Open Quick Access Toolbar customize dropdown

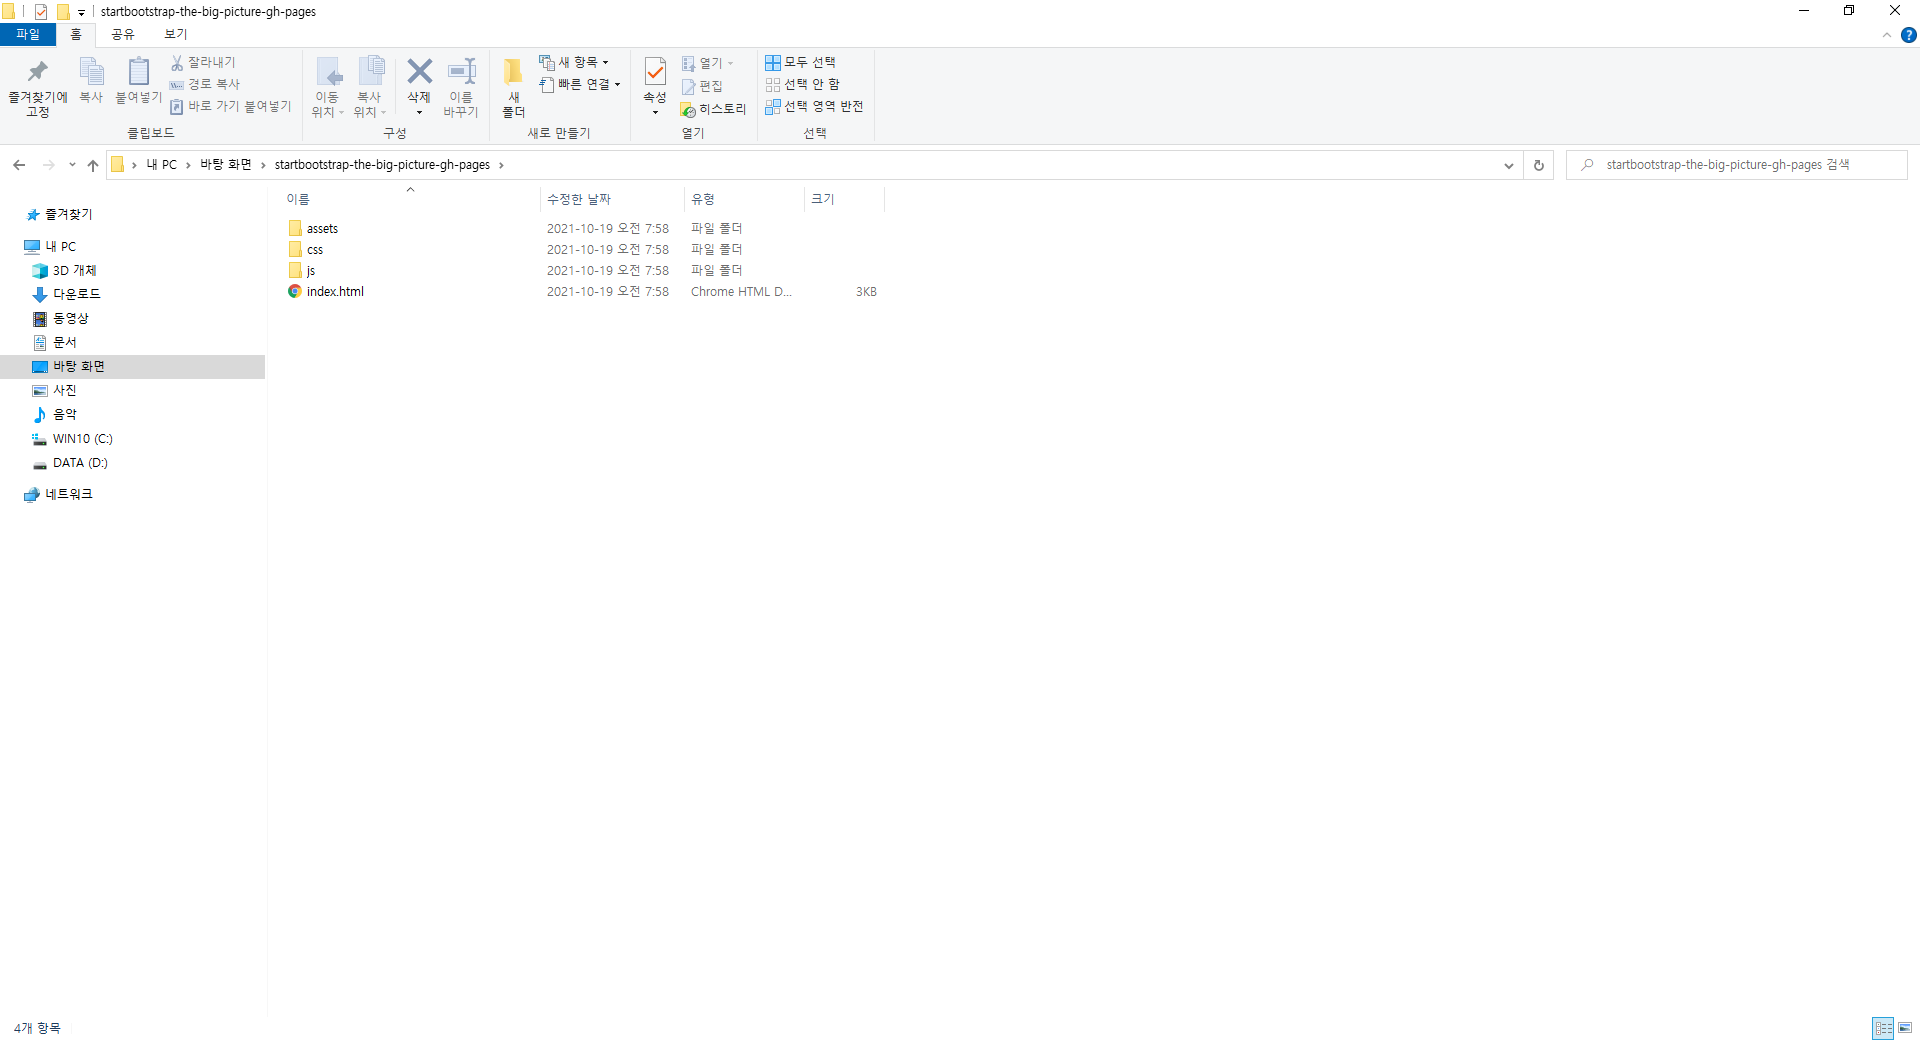[81, 12]
